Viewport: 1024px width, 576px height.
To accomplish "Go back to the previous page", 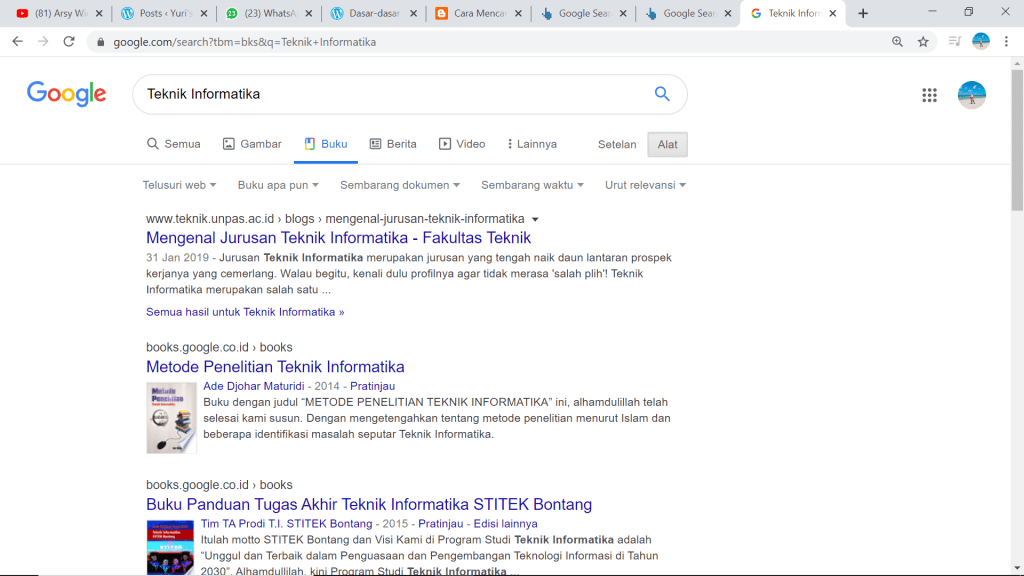I will (17, 42).
